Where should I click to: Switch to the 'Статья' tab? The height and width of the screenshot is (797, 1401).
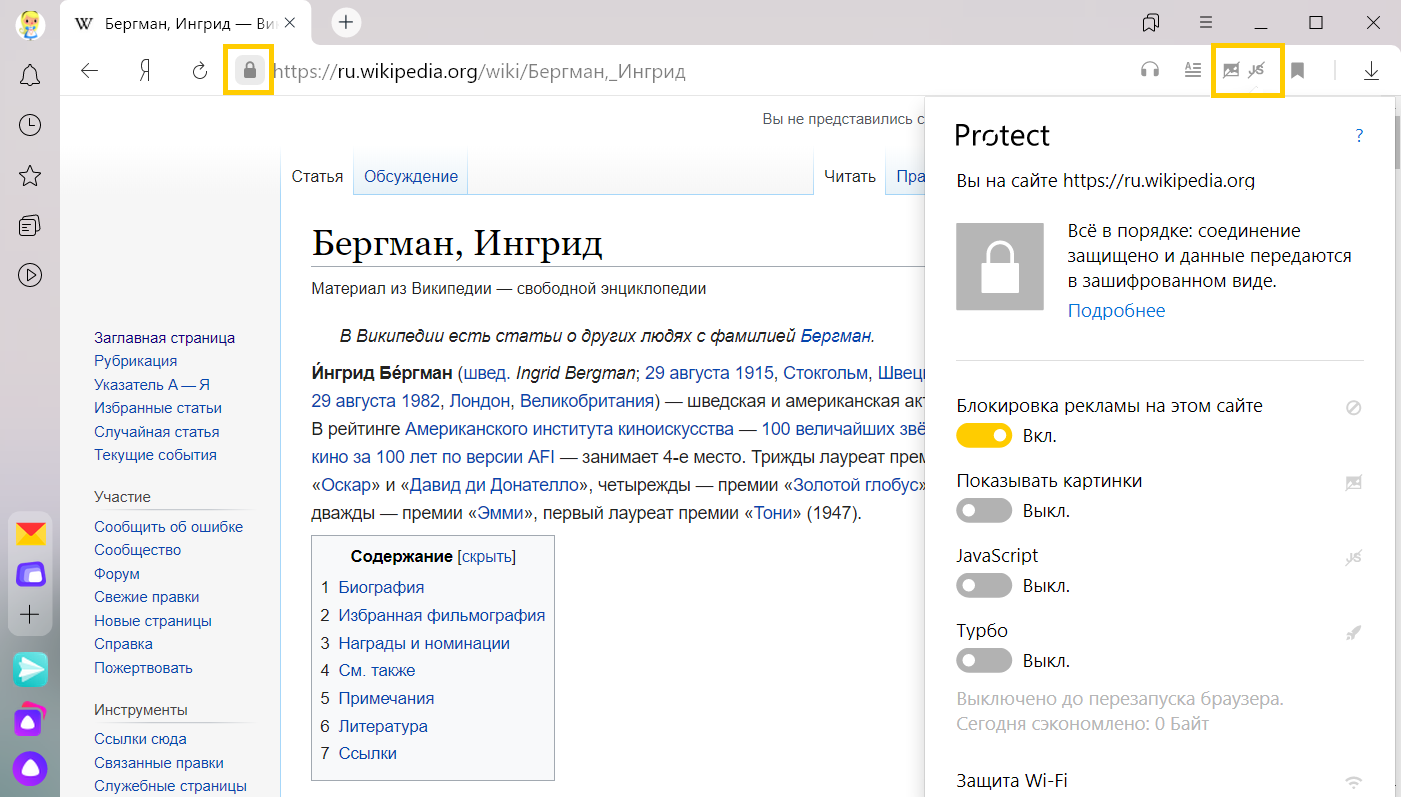317,176
